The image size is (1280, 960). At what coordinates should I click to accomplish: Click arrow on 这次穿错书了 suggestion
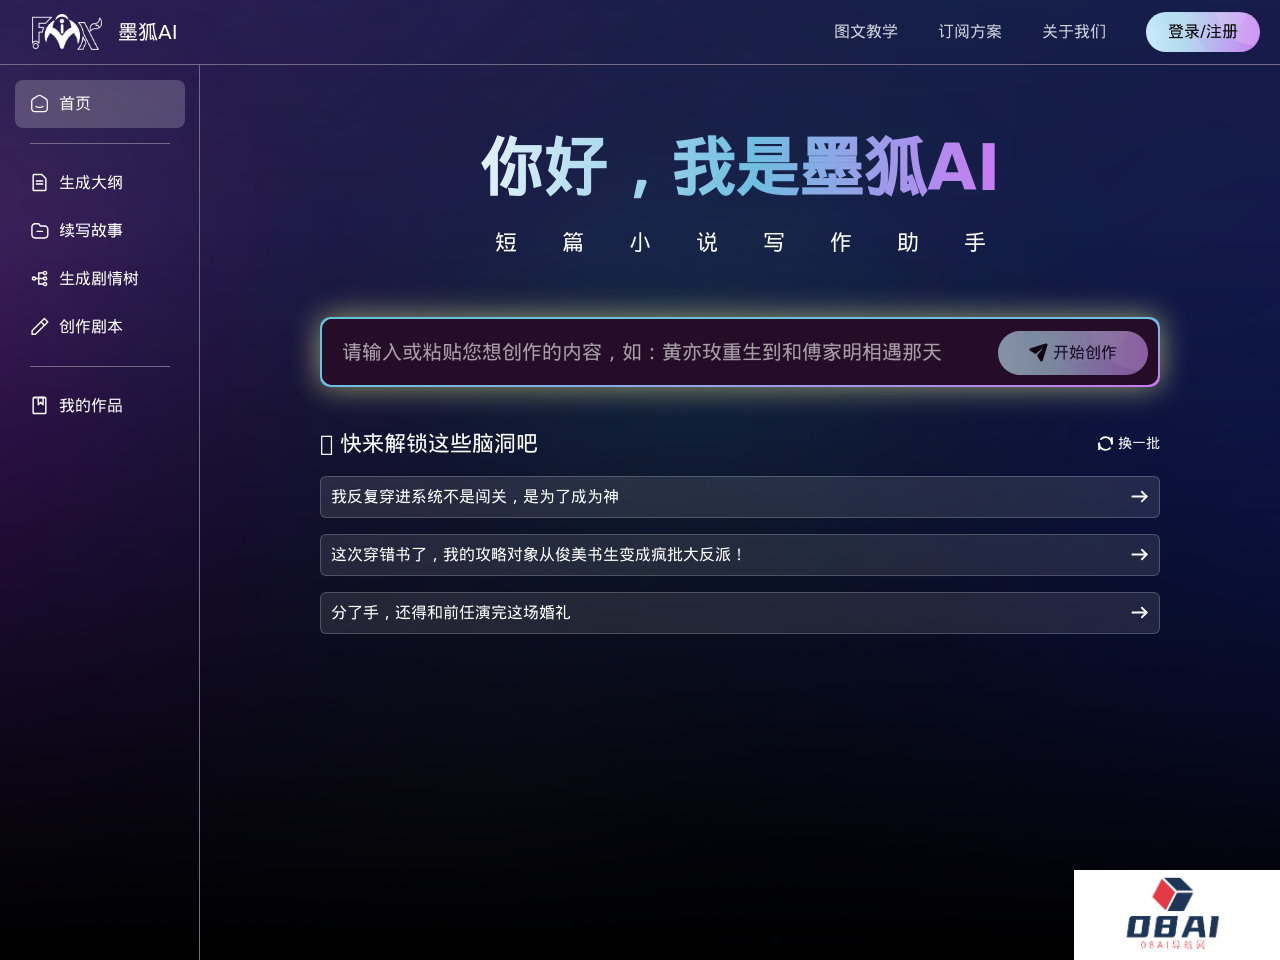click(1139, 555)
